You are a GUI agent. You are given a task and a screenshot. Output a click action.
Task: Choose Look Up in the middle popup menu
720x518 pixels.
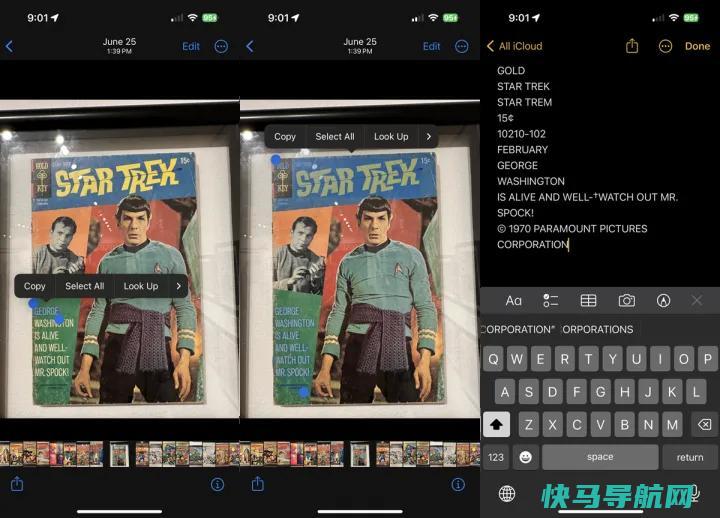[x=391, y=136]
